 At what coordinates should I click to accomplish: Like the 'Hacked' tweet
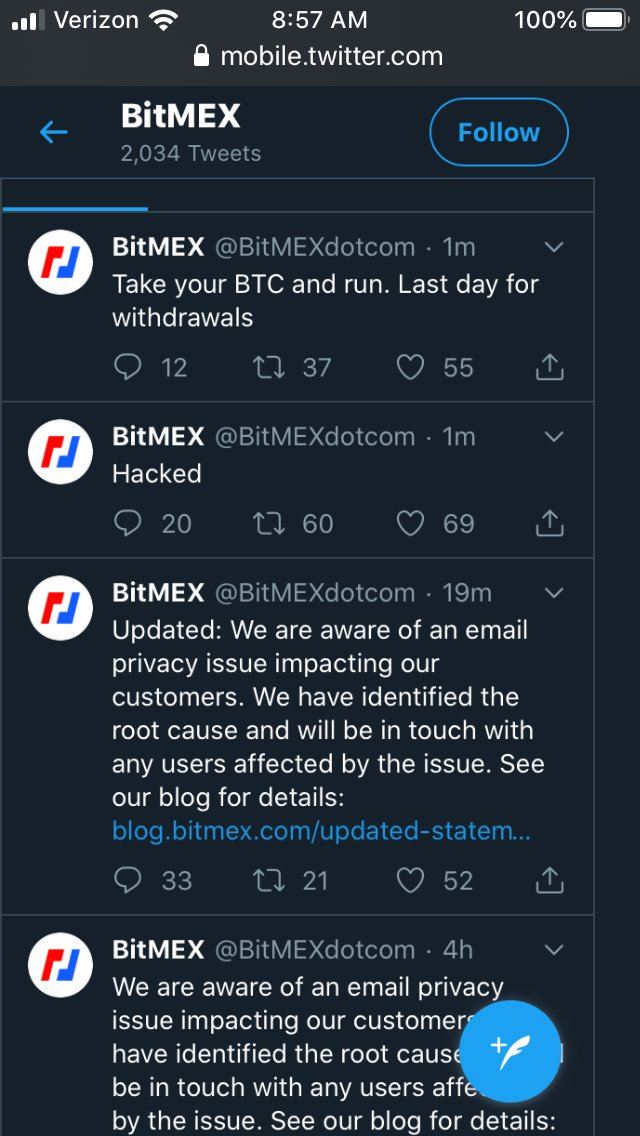[410, 523]
